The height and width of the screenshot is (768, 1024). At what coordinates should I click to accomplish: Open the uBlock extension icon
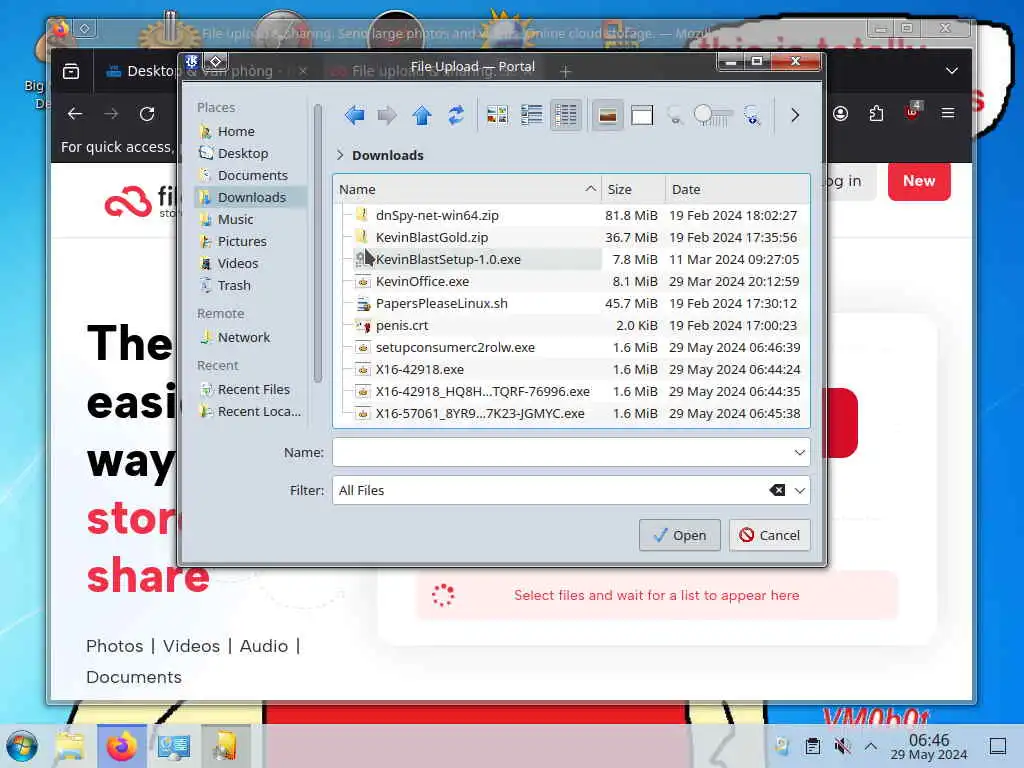pos(912,112)
